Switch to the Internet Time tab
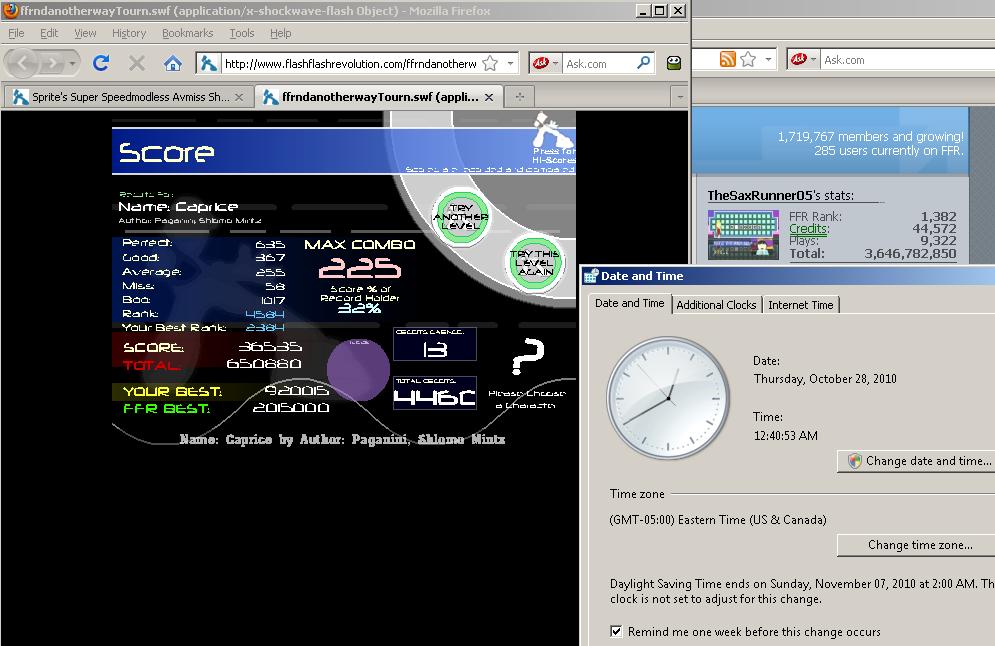This screenshot has width=995, height=646. coord(800,305)
